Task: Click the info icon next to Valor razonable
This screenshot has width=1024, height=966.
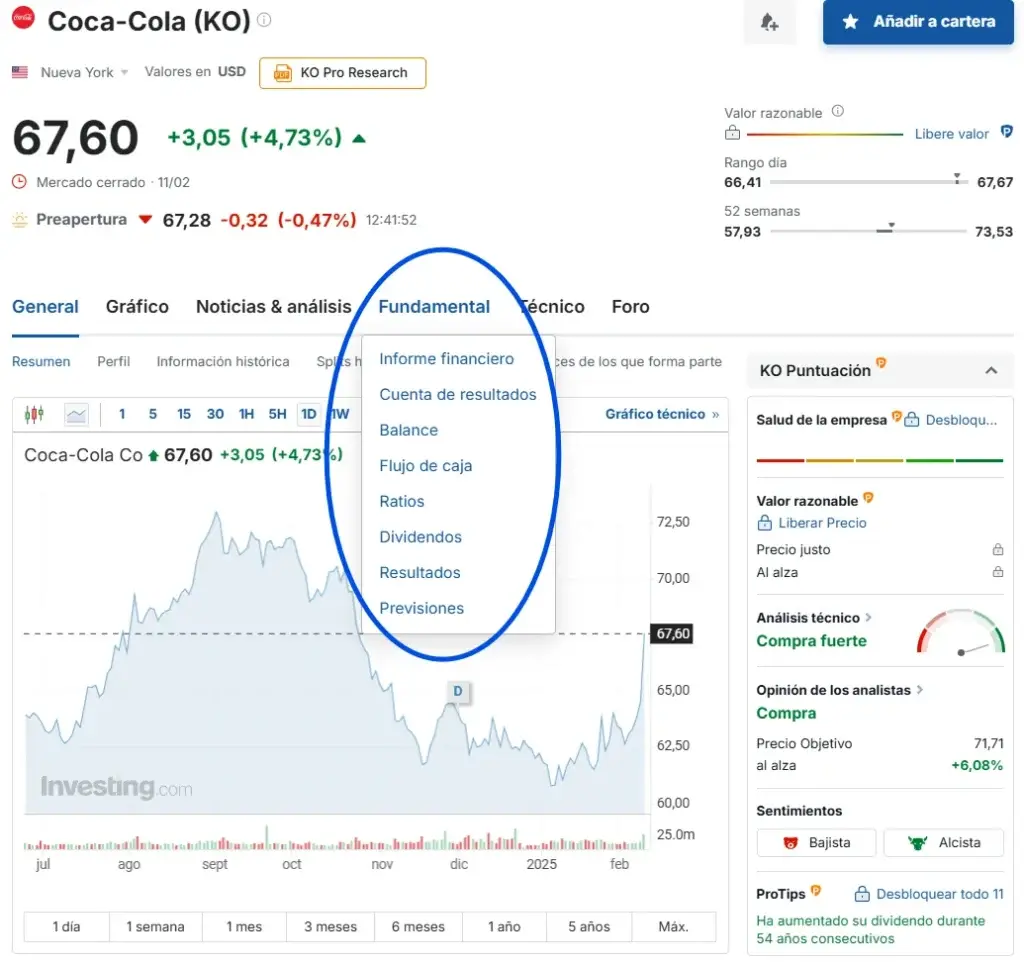Action: 838,112
